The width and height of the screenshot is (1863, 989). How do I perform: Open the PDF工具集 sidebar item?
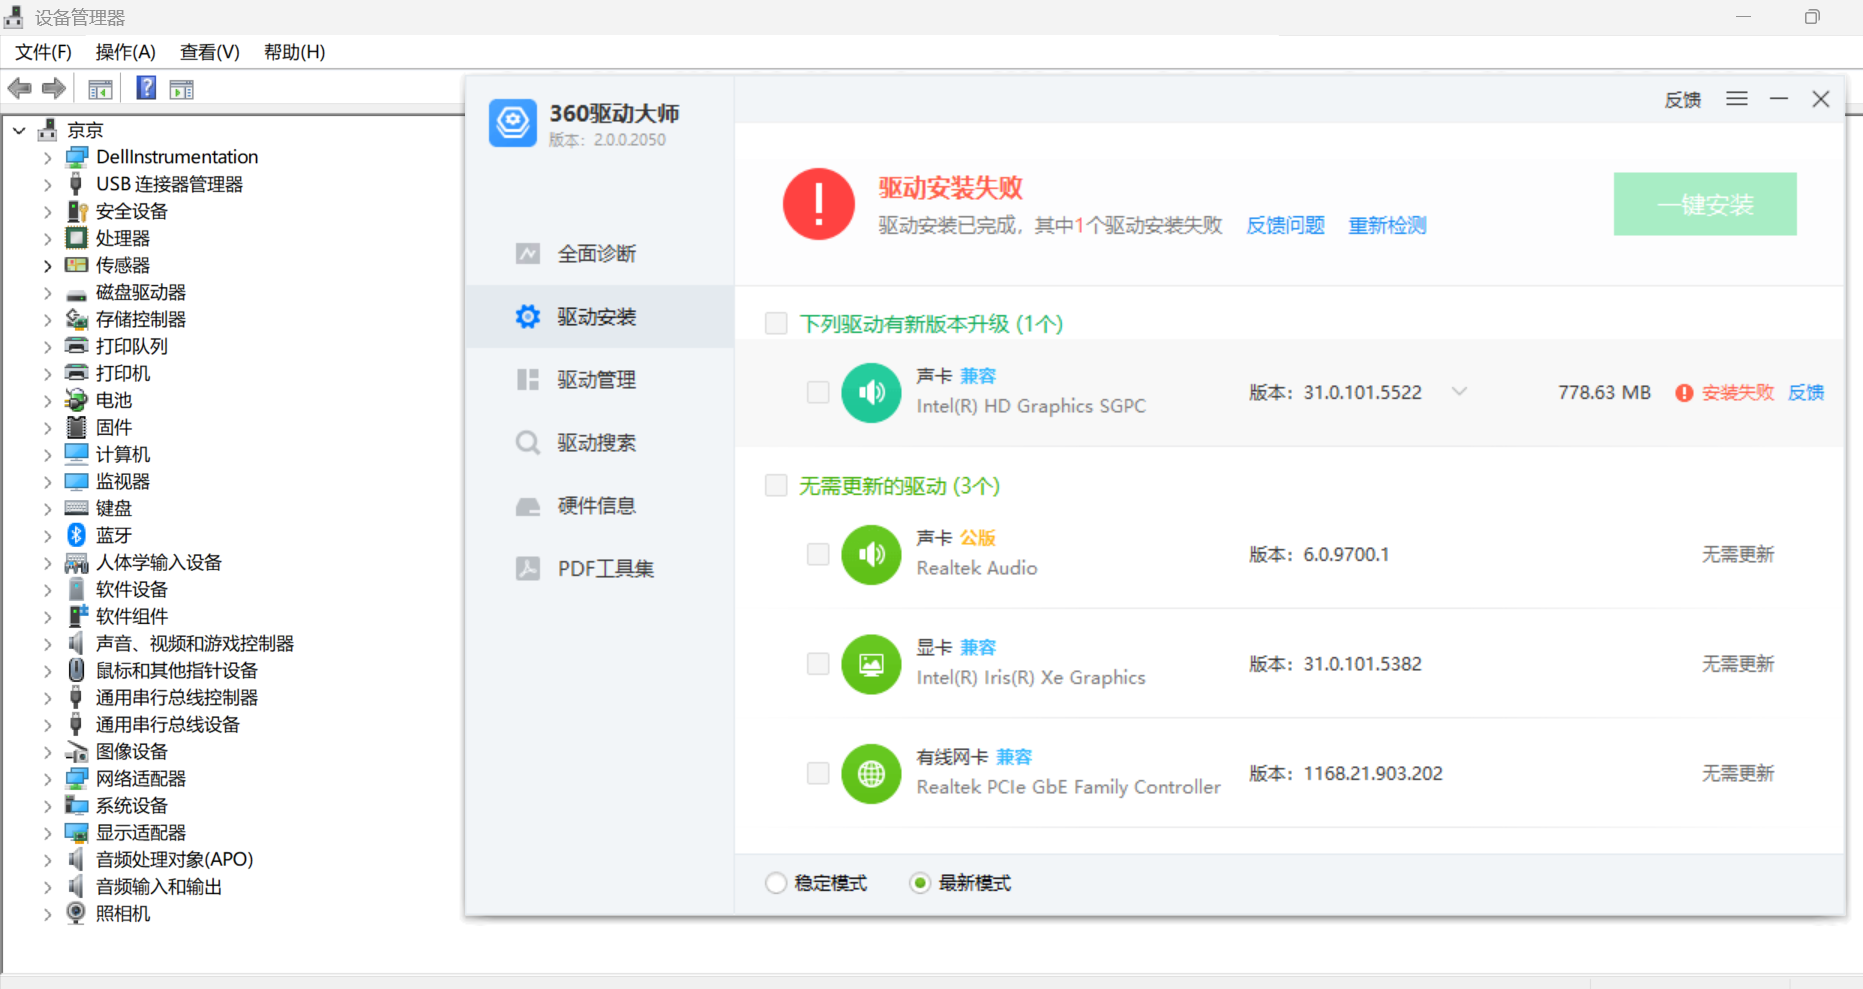click(x=600, y=569)
